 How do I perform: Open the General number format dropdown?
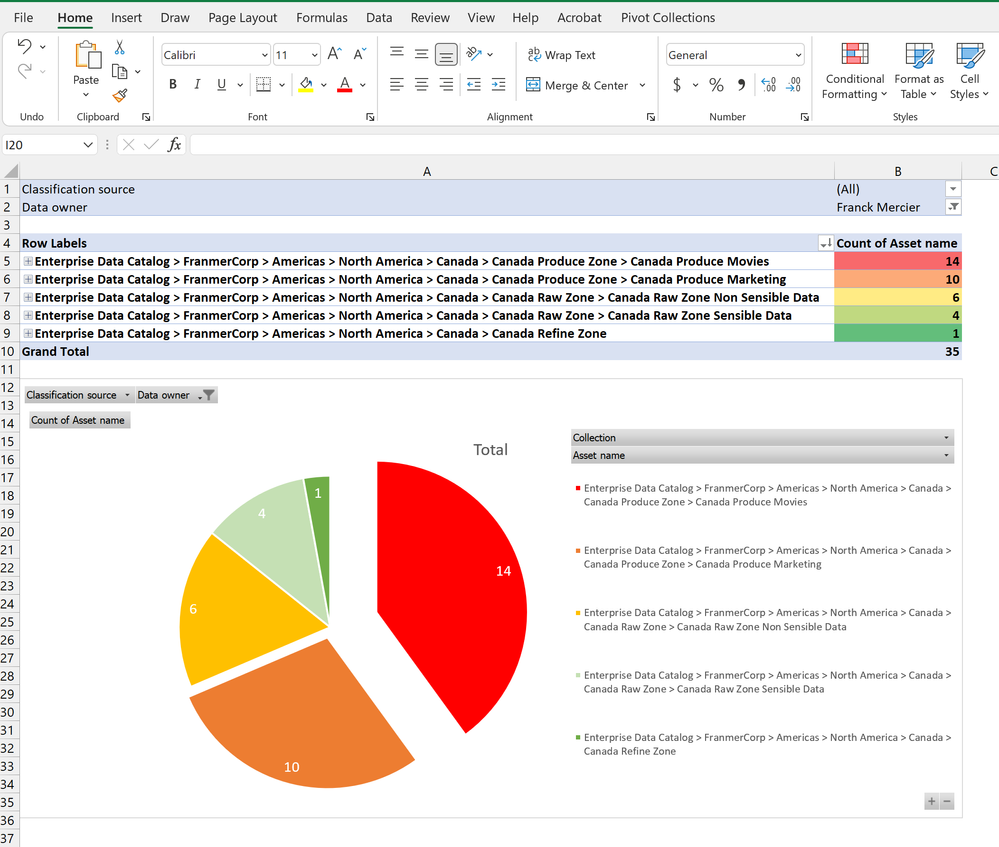pos(798,55)
